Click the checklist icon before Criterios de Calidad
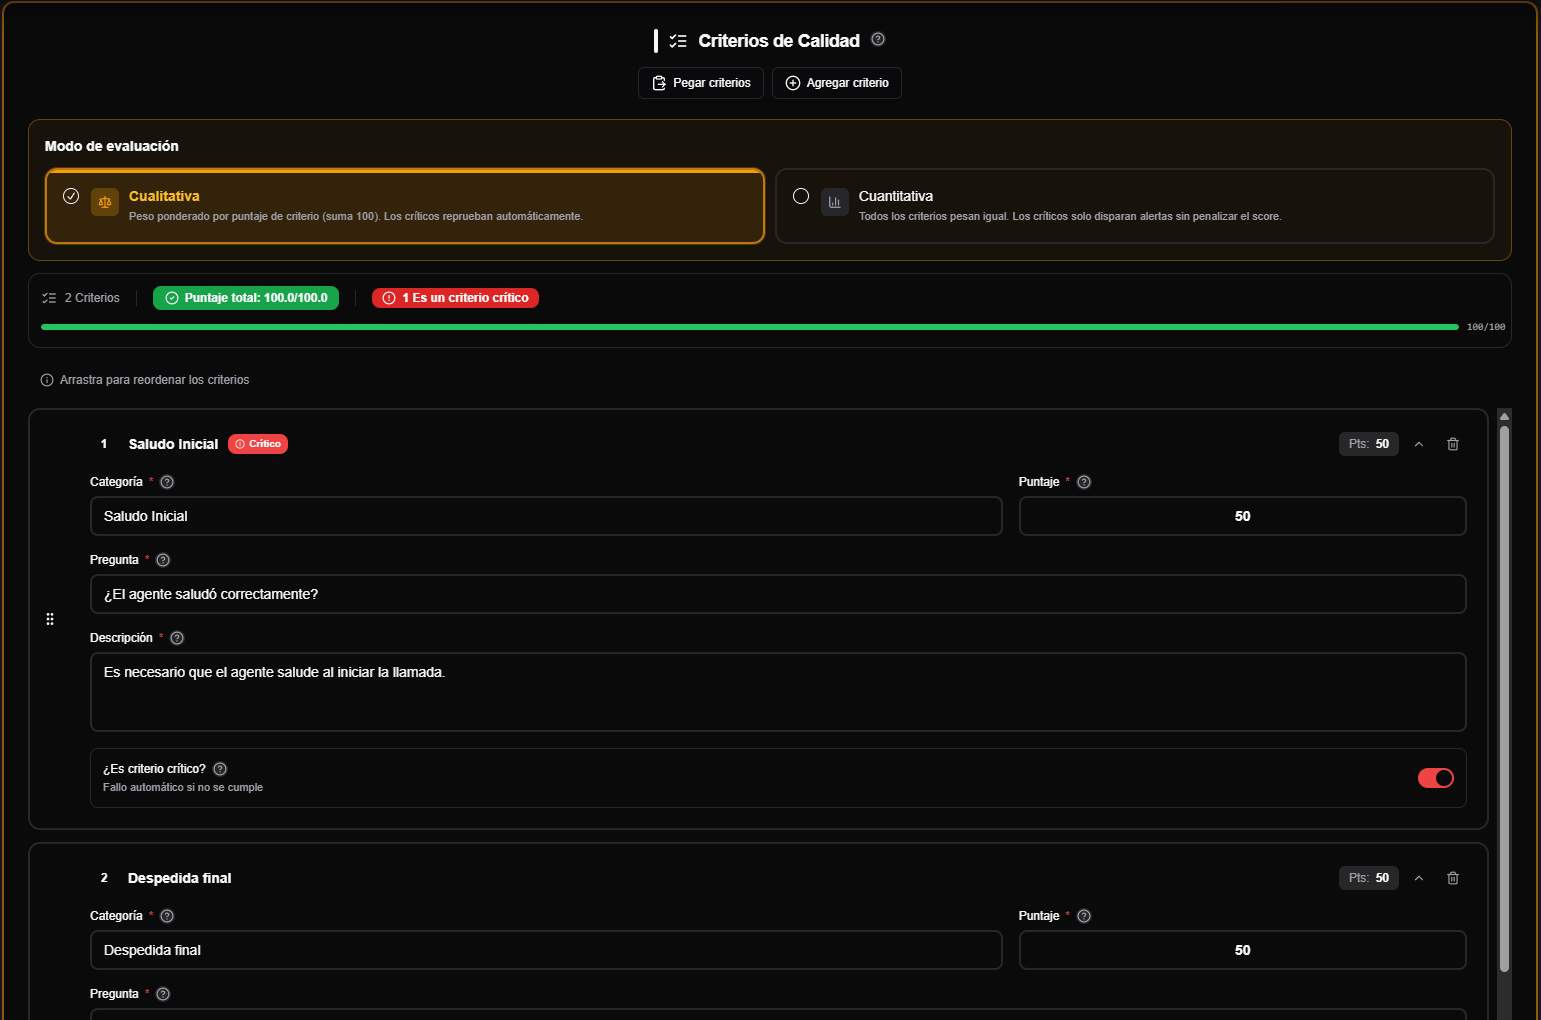This screenshot has width=1541, height=1020. coord(678,41)
